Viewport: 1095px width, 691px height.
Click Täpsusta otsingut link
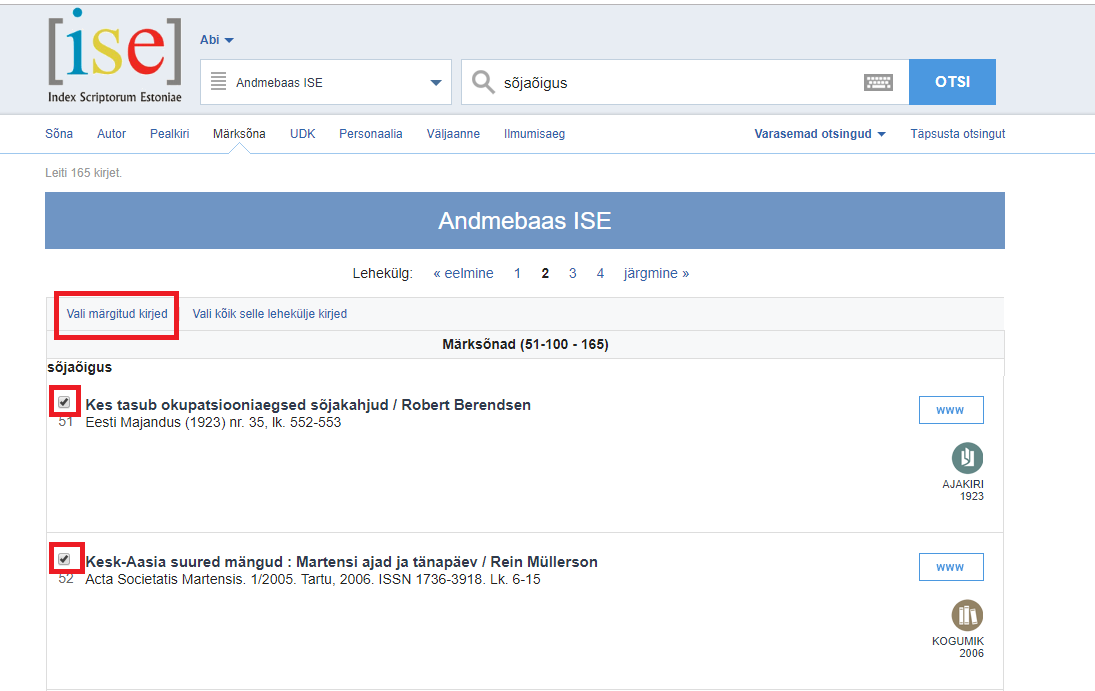pos(957,133)
